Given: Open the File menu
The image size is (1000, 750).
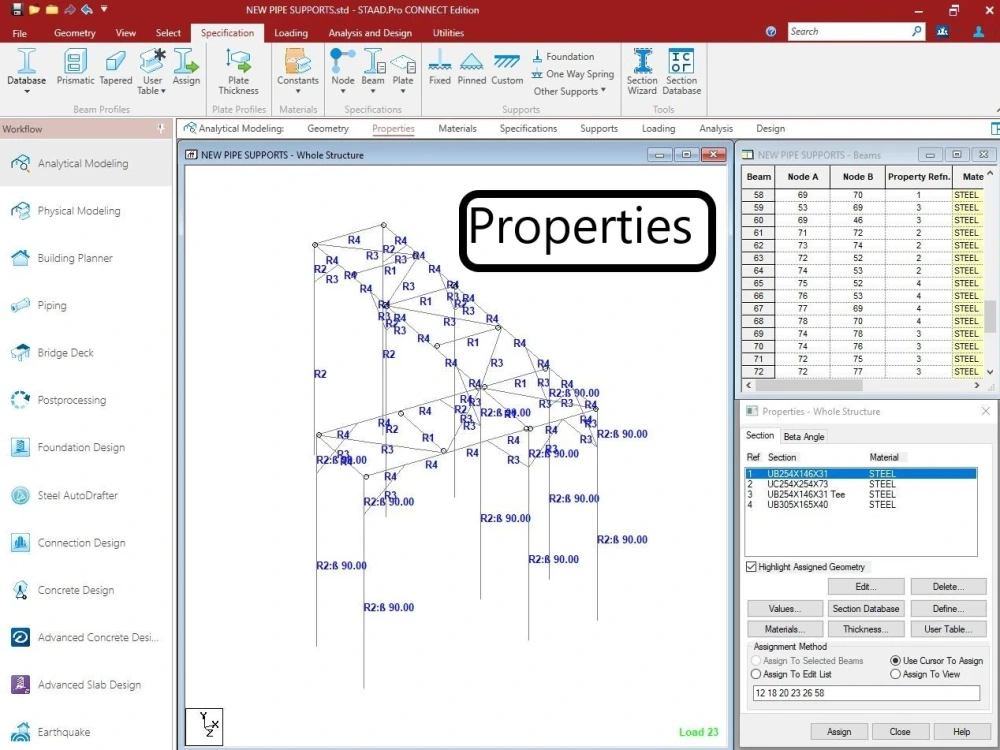Looking at the screenshot, I should (x=20, y=33).
